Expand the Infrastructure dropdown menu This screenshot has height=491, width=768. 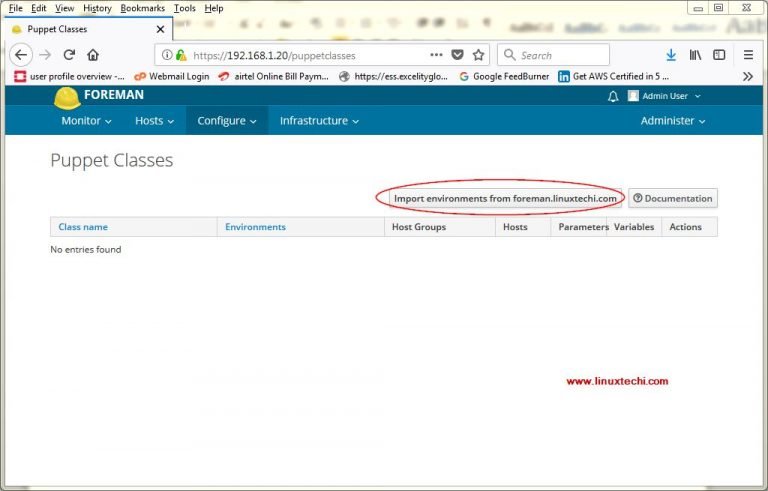[319, 121]
